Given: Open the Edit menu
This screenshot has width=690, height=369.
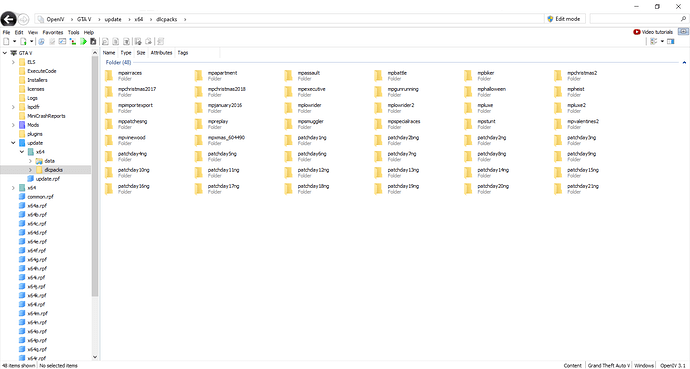Looking at the screenshot, I should [x=19, y=32].
